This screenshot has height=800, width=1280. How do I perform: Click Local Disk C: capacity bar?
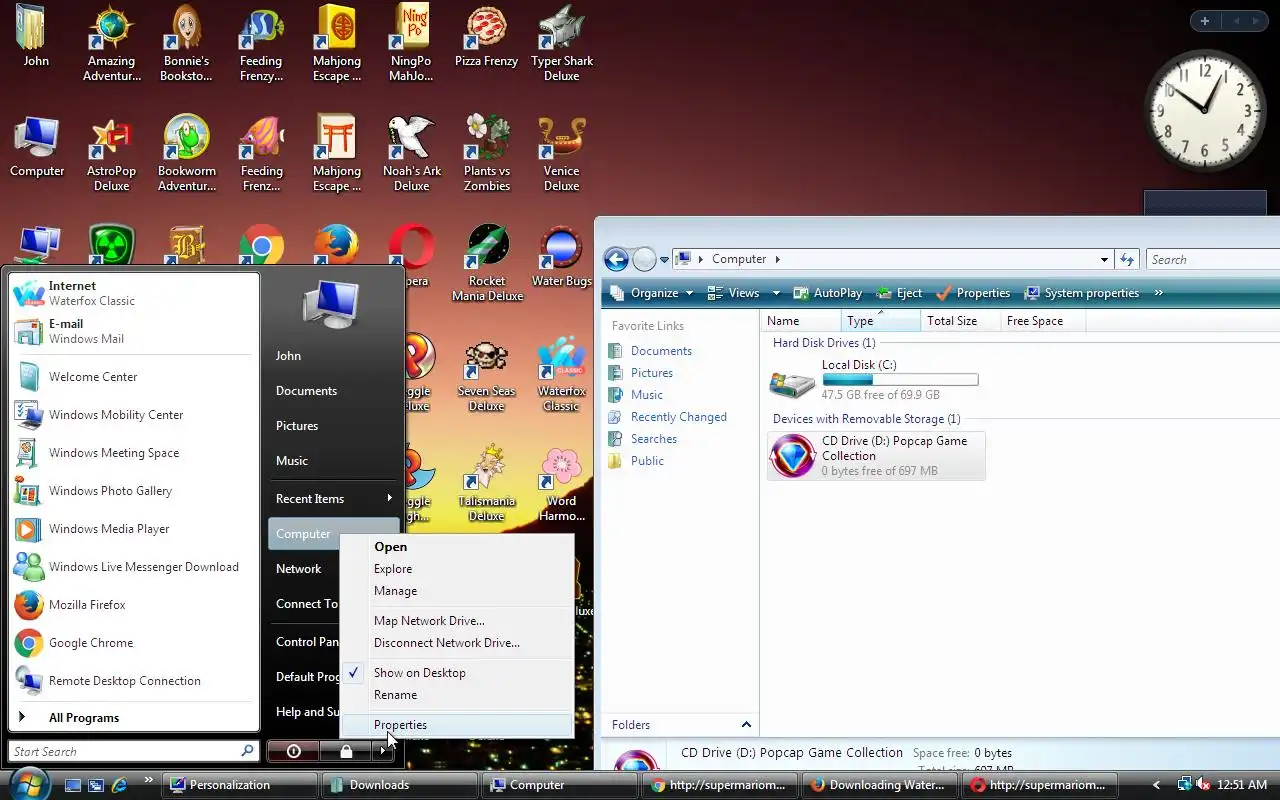(900, 380)
